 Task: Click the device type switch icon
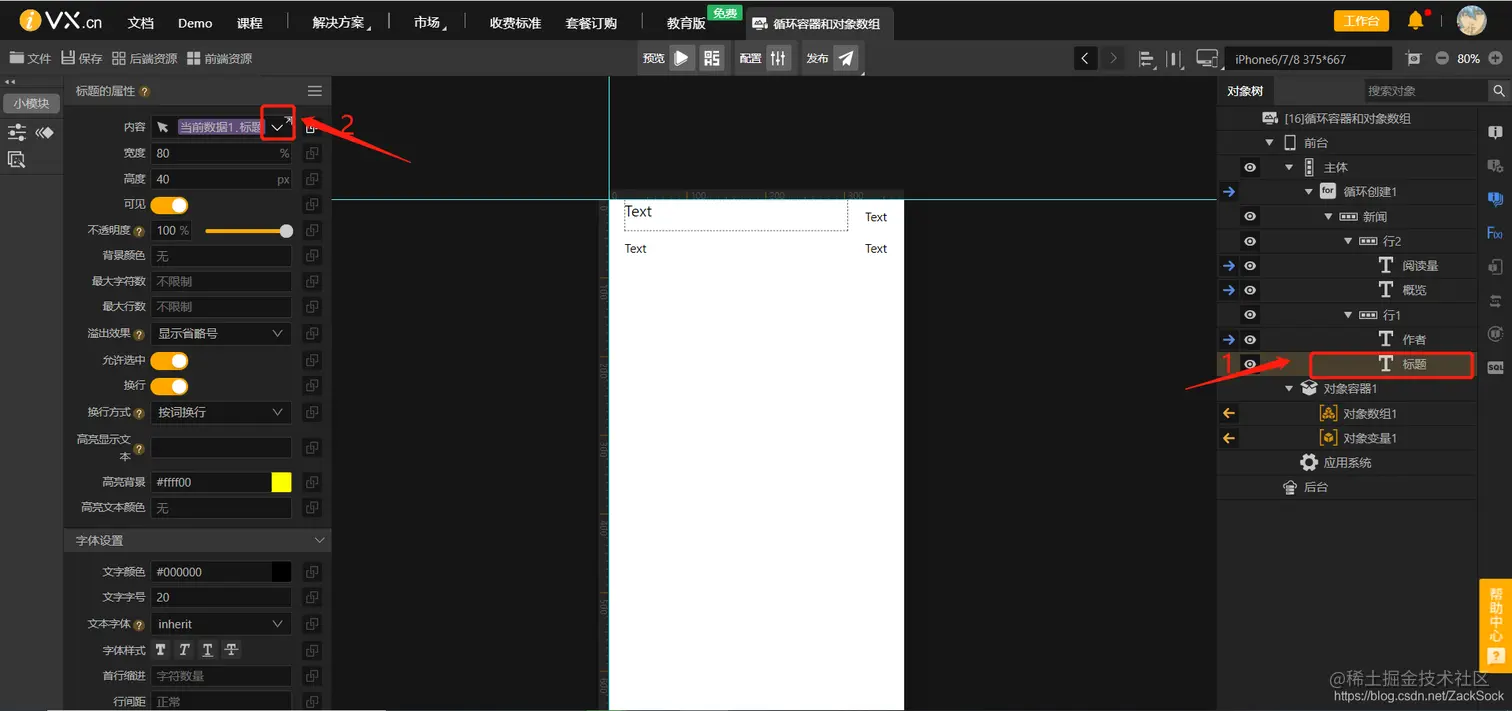tap(1207, 59)
